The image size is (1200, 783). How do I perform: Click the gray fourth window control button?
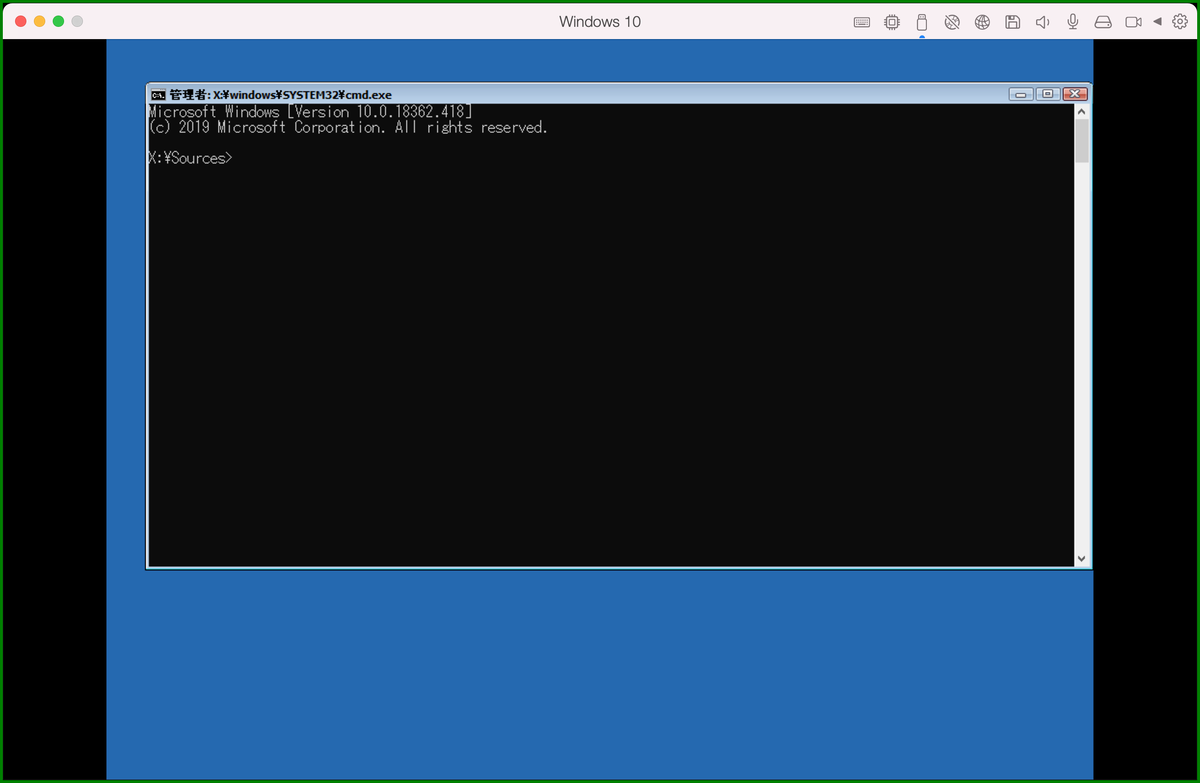[78, 21]
